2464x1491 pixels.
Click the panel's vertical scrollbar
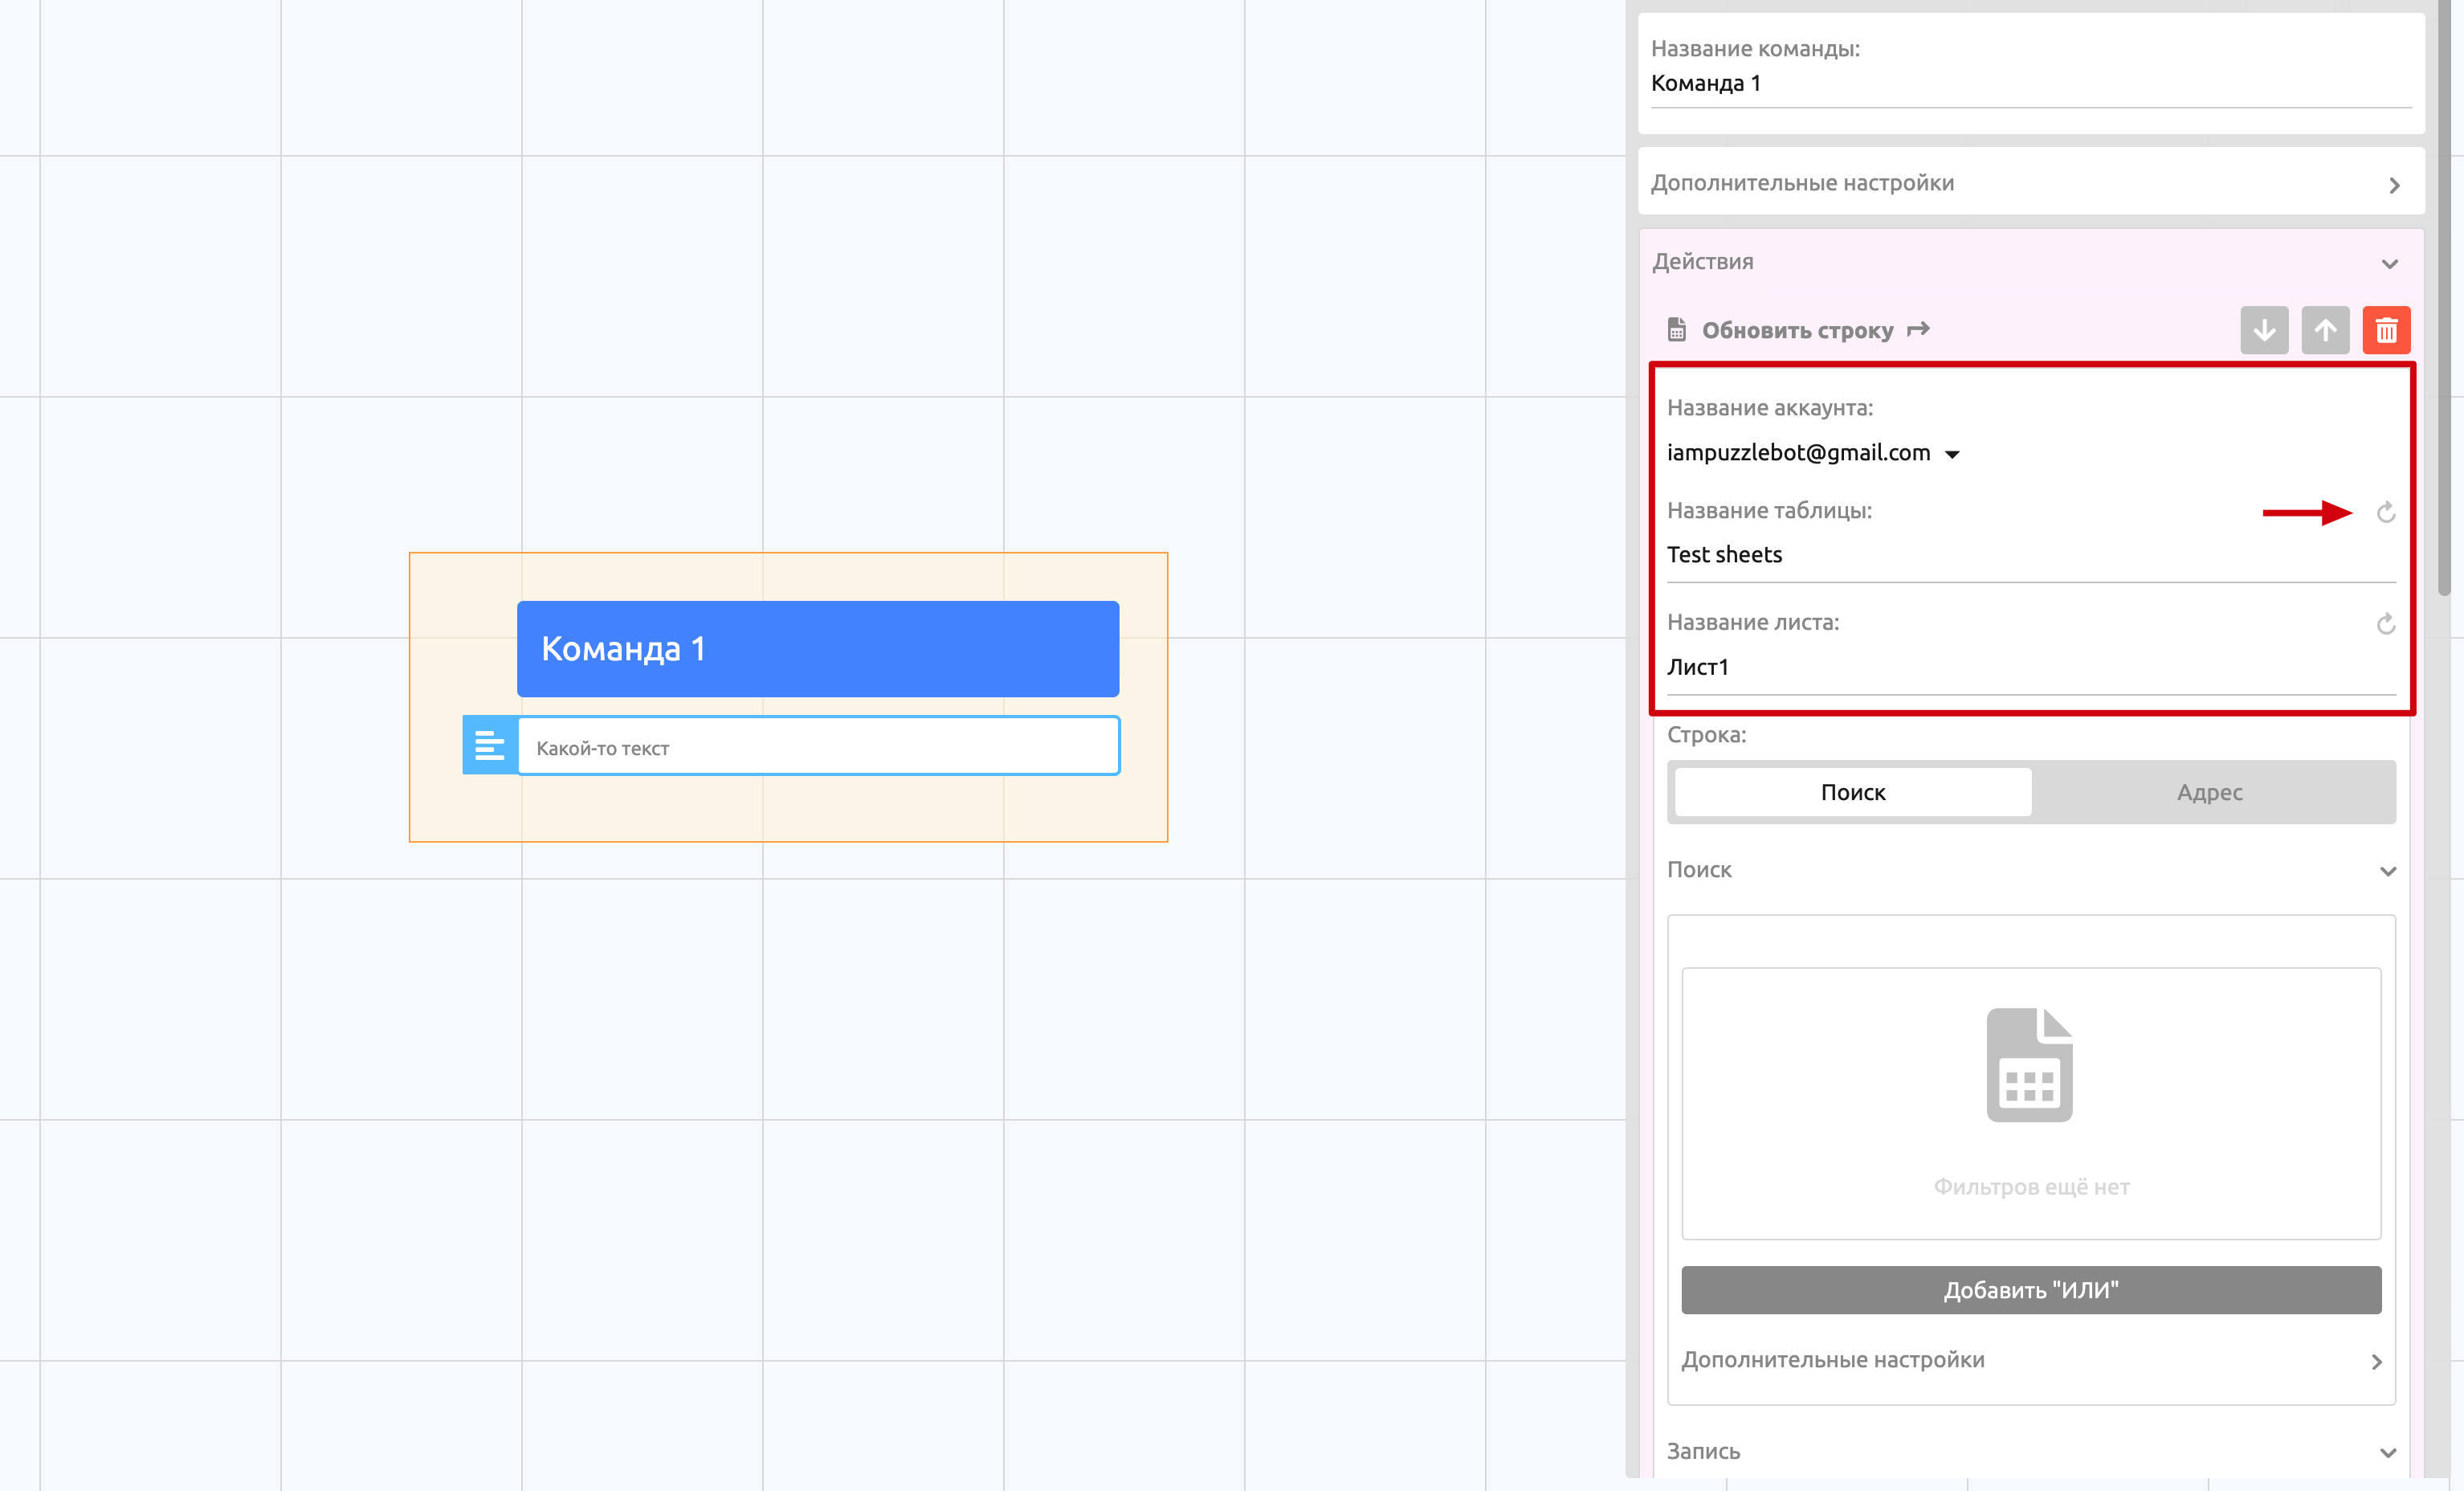(x=2444, y=300)
